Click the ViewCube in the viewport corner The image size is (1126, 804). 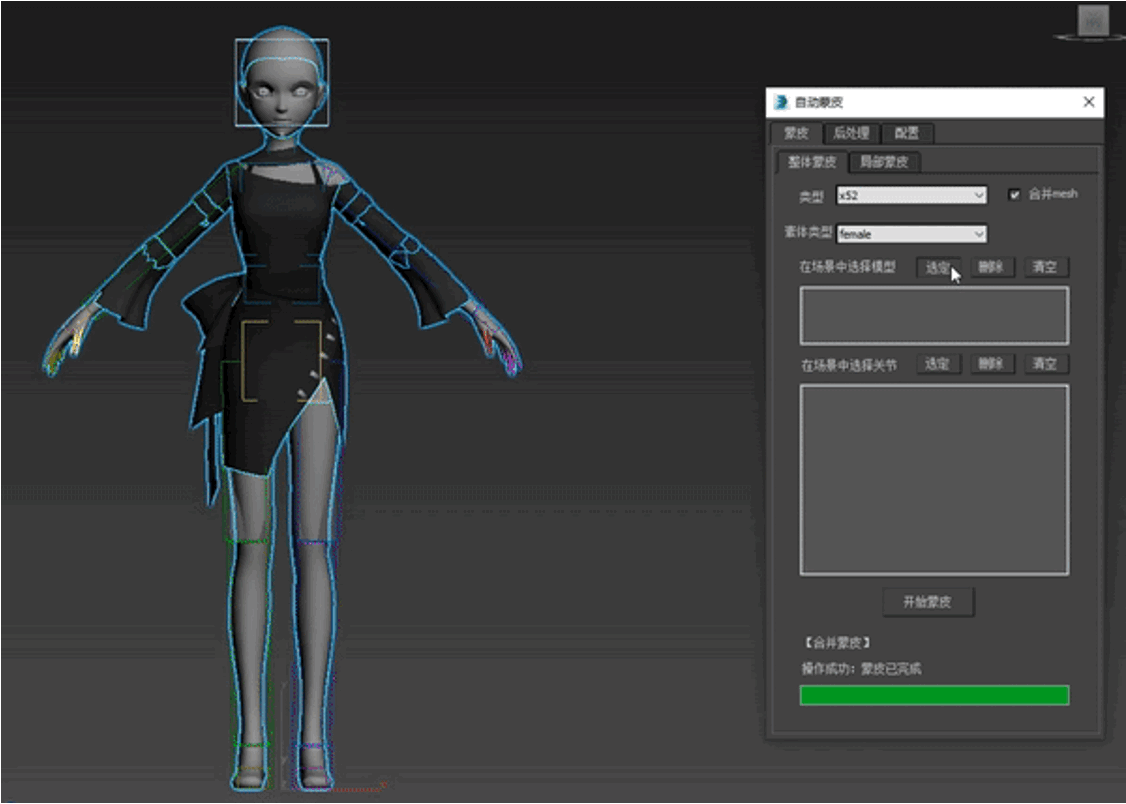pos(1093,22)
